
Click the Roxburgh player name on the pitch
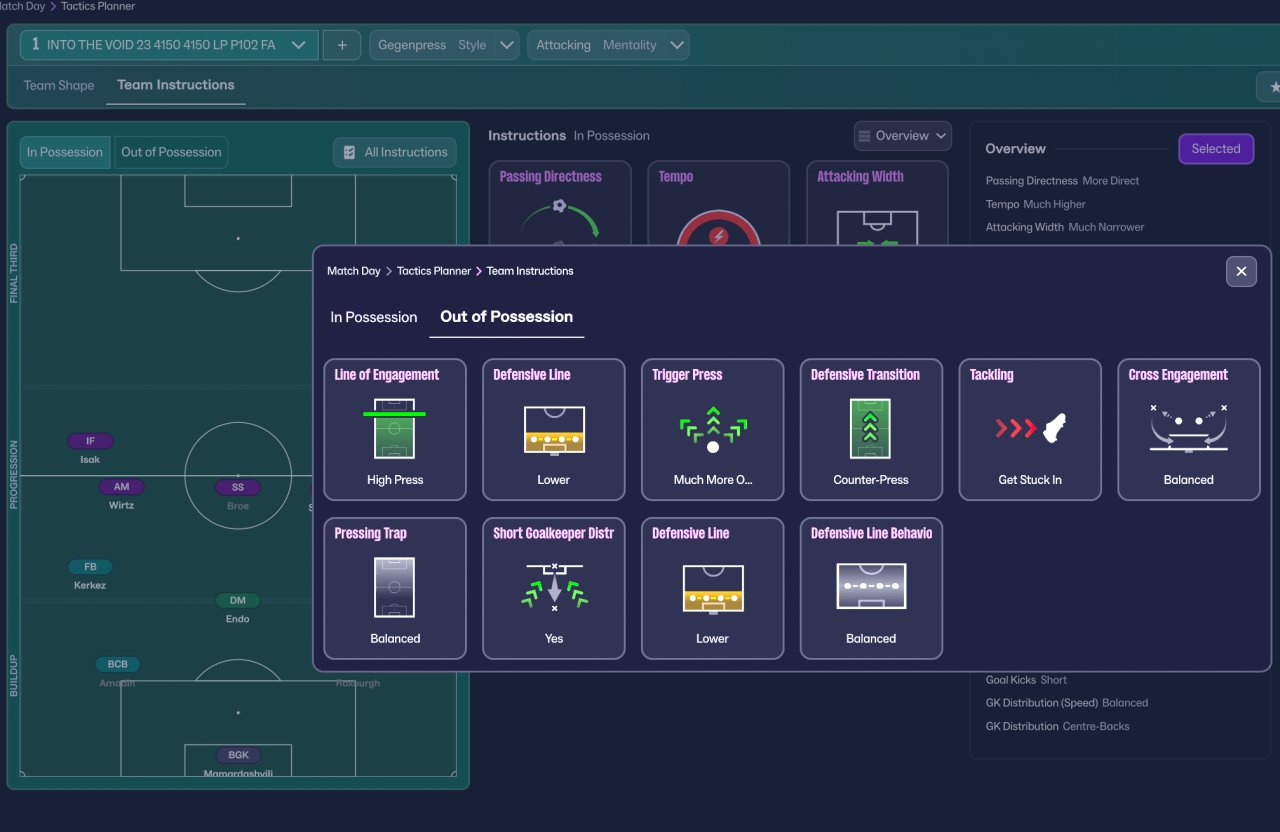click(x=358, y=683)
